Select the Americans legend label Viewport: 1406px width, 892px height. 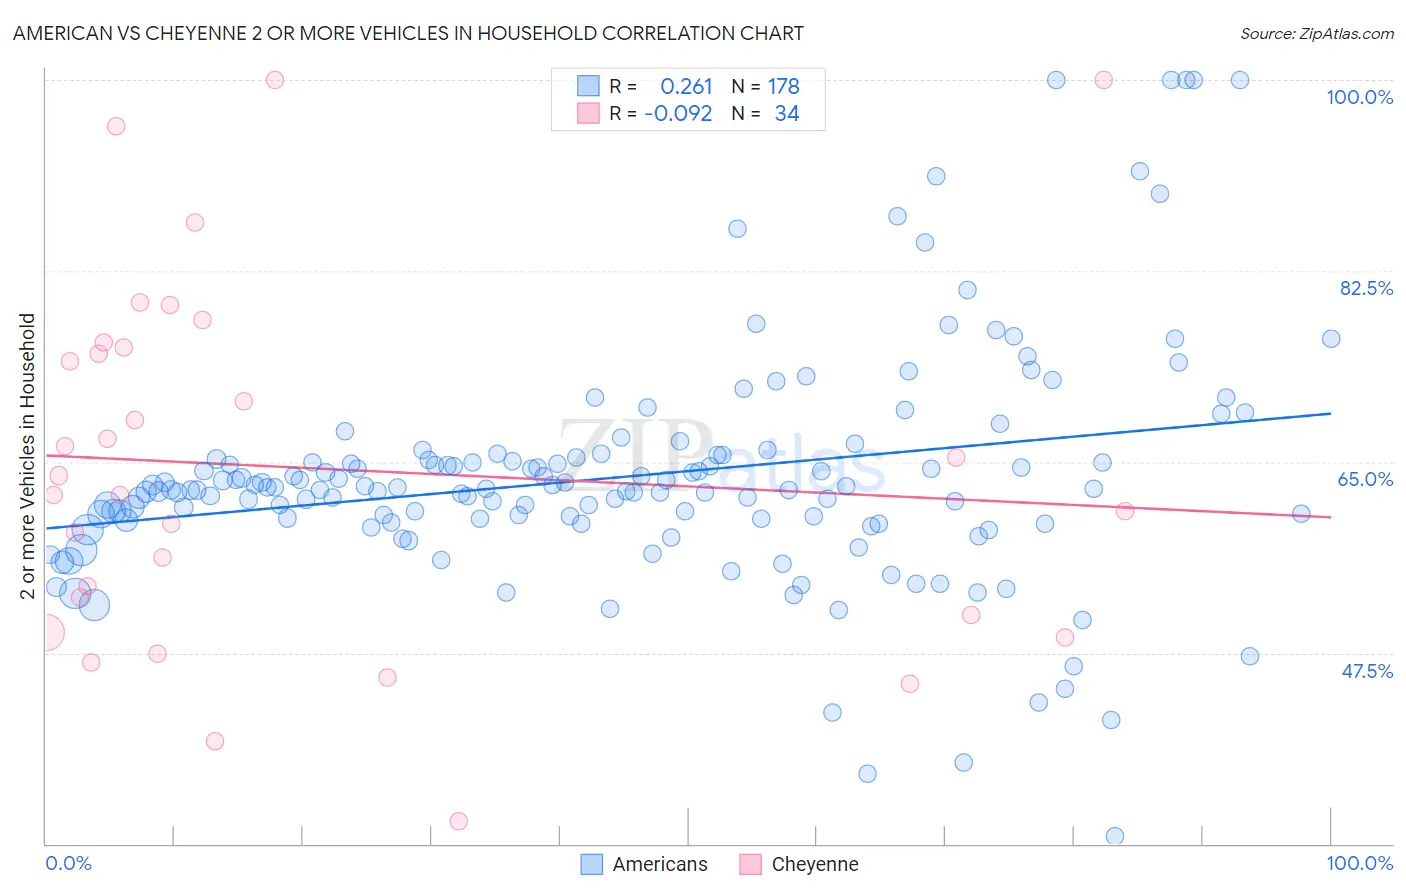(x=660, y=864)
